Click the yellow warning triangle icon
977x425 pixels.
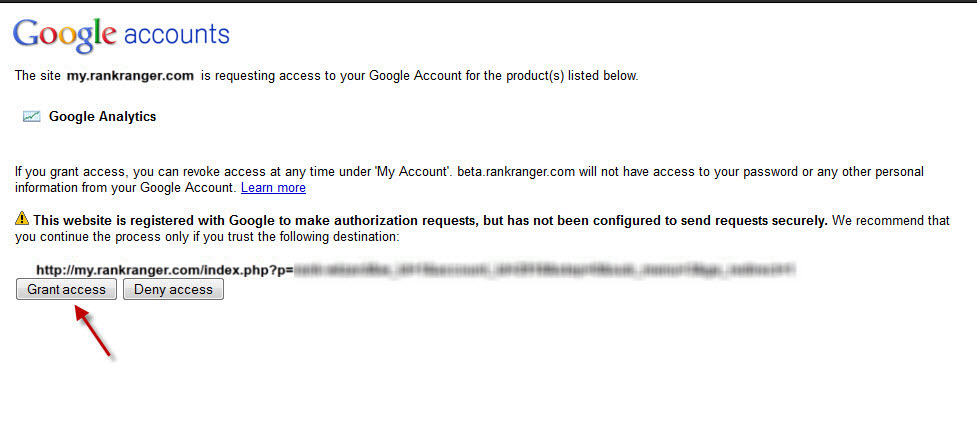[23, 220]
